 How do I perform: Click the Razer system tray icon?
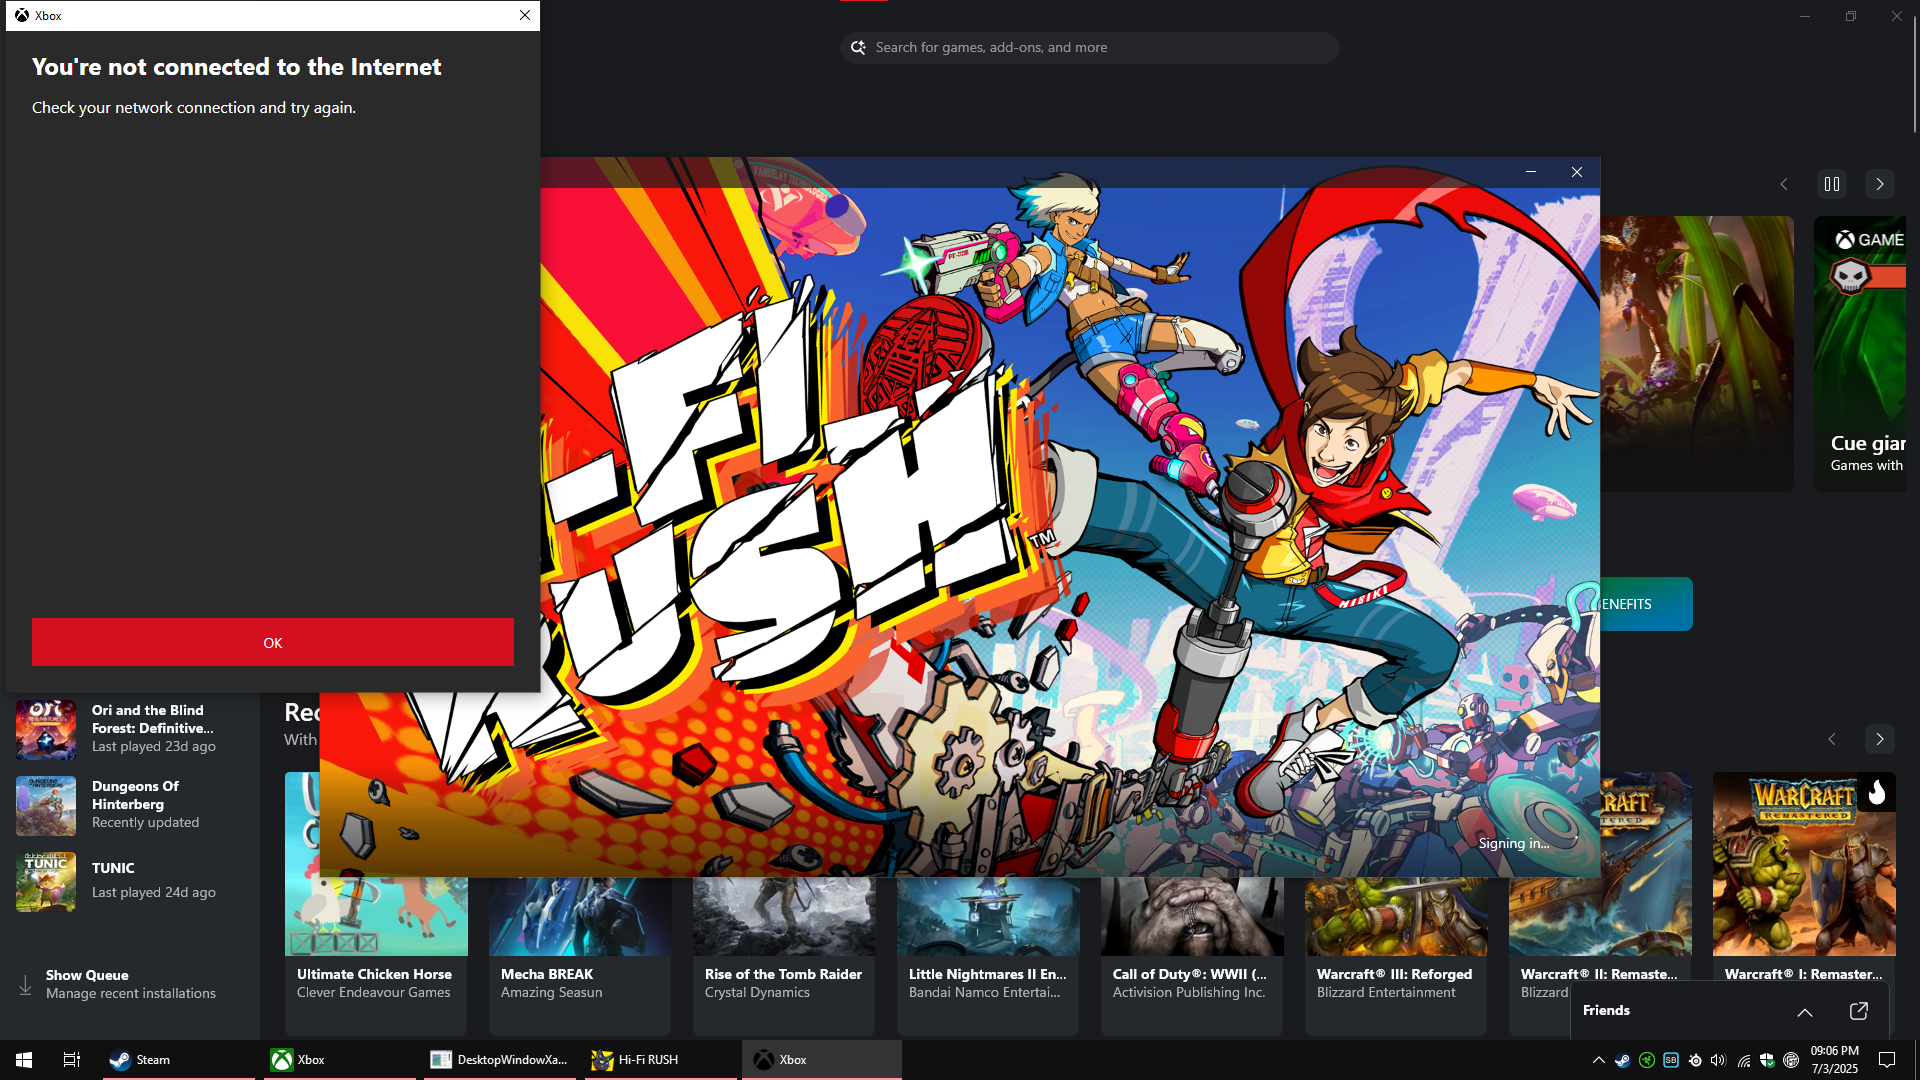coord(1646,1060)
